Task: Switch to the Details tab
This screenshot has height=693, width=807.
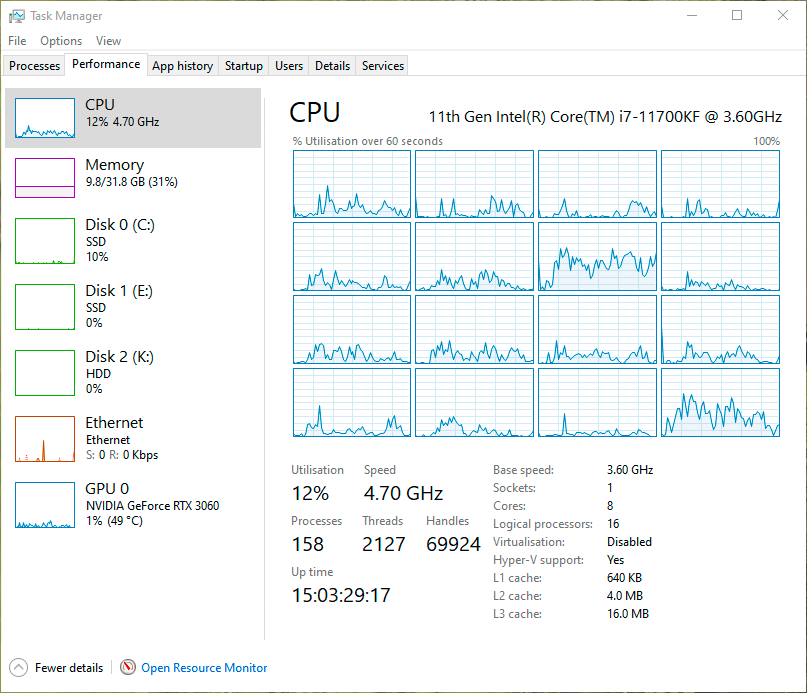Action: (332, 65)
